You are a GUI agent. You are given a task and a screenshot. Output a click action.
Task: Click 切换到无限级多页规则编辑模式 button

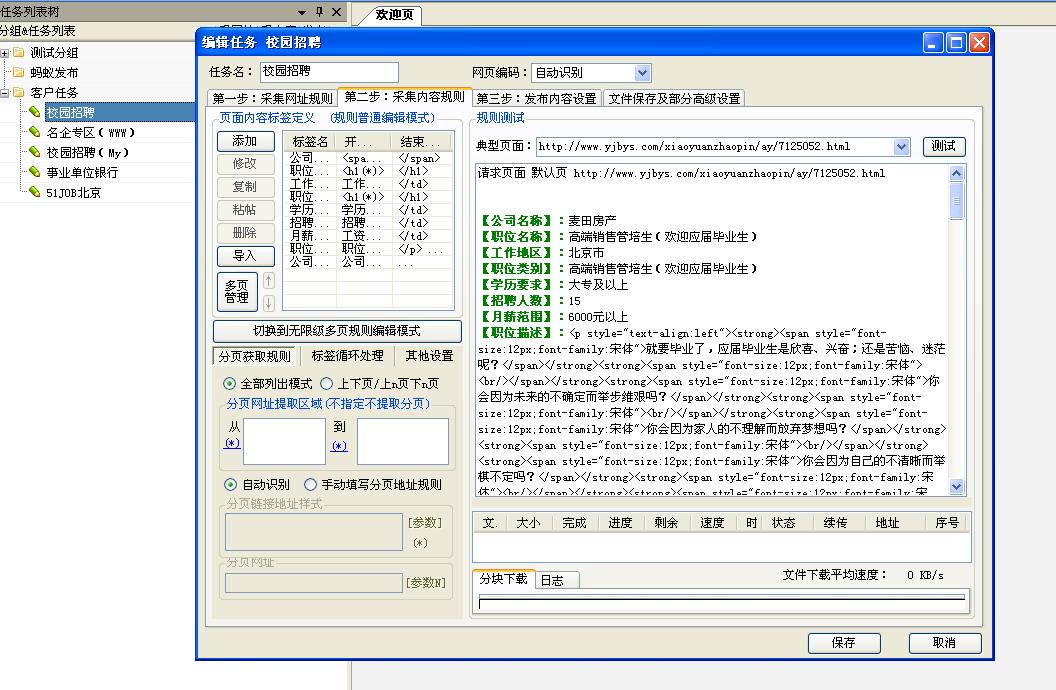337,331
